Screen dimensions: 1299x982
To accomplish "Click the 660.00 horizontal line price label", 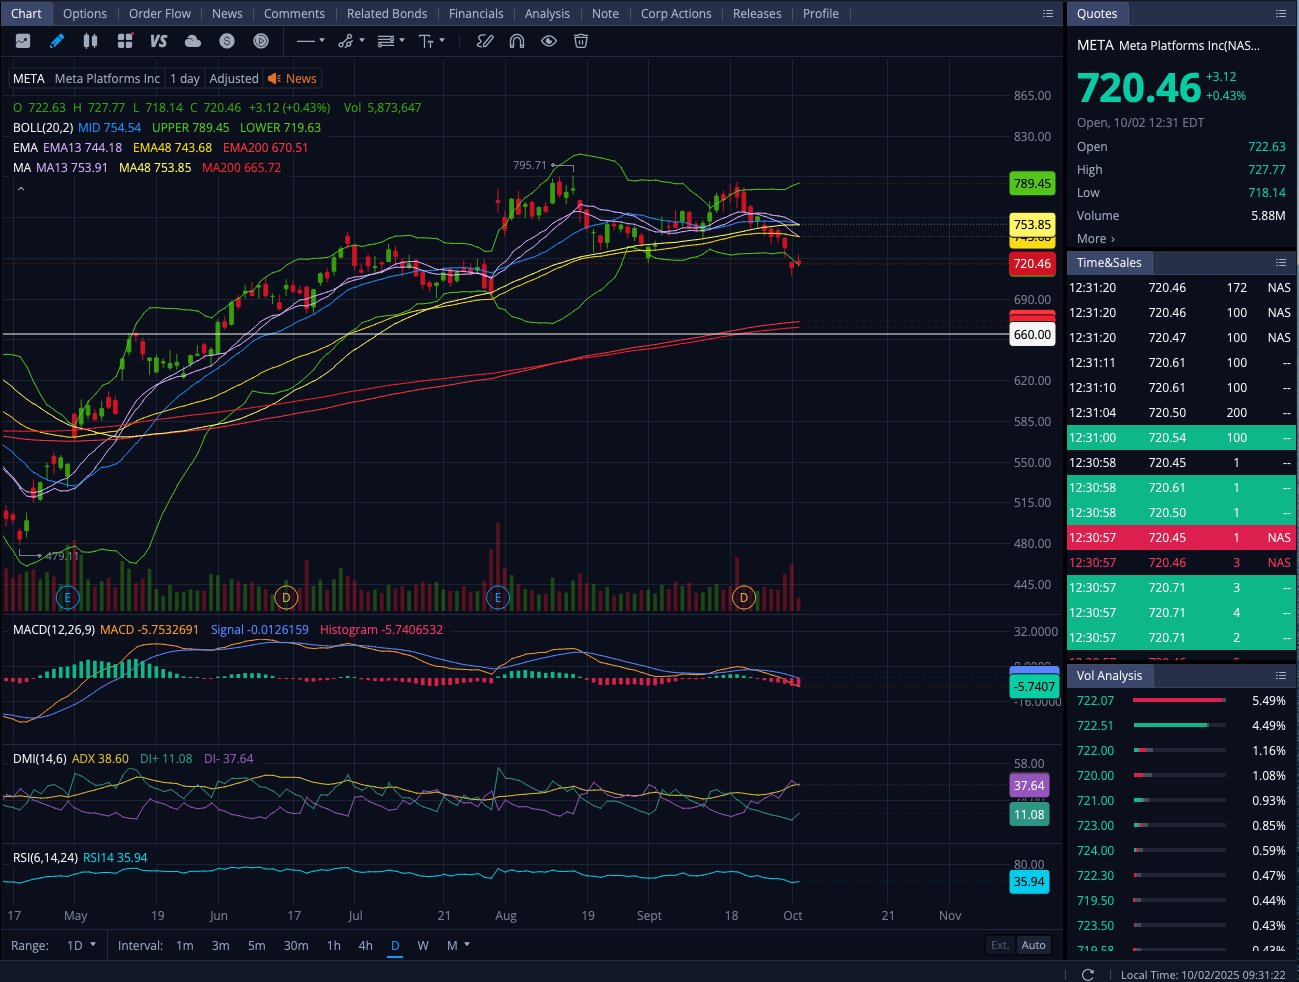I will tap(1032, 334).
